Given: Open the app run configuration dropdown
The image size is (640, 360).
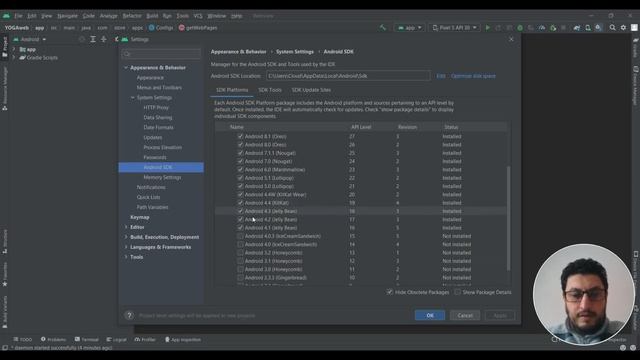Looking at the screenshot, I should (409, 28).
